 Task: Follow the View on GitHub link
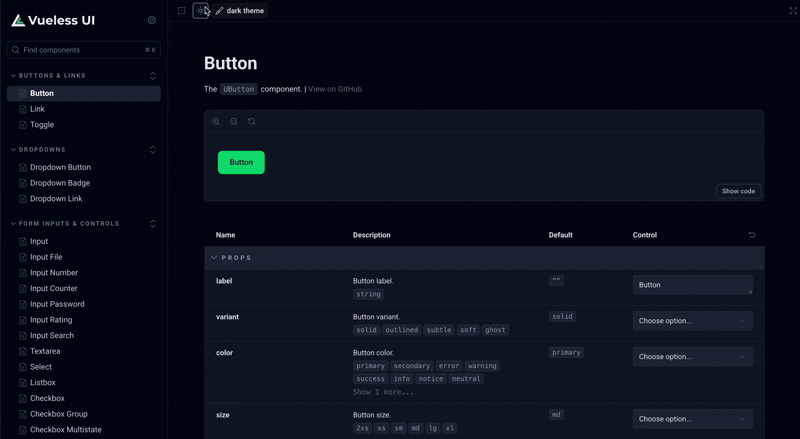pos(335,89)
